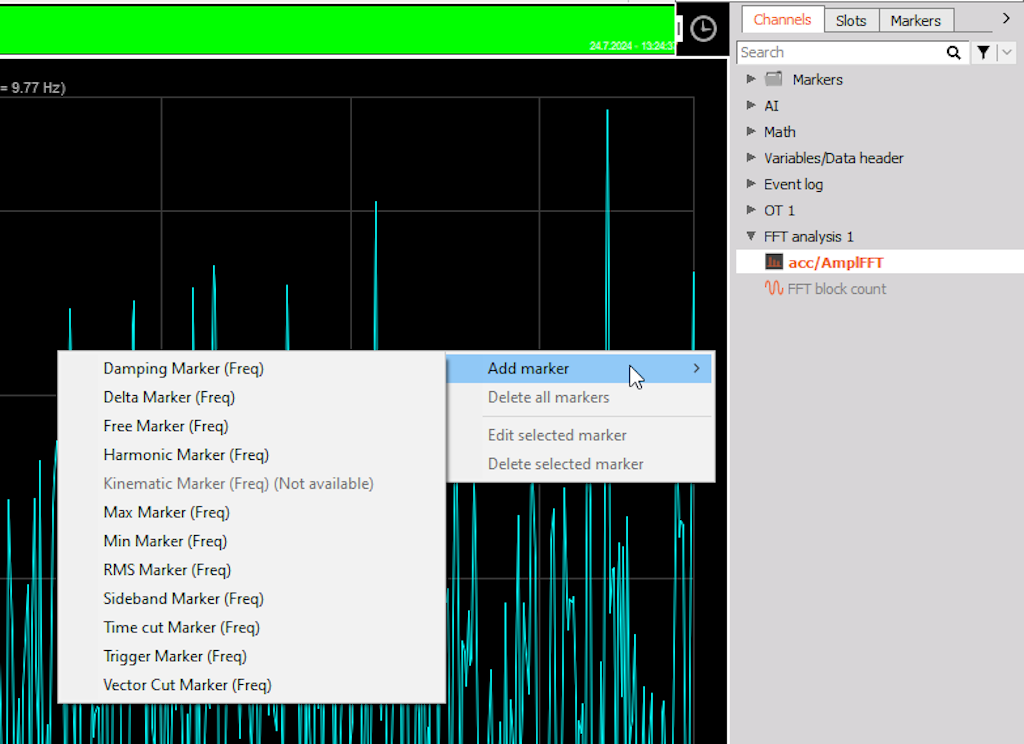Click the search magnifier icon
Image resolution: width=1024 pixels, height=744 pixels.
click(x=953, y=53)
